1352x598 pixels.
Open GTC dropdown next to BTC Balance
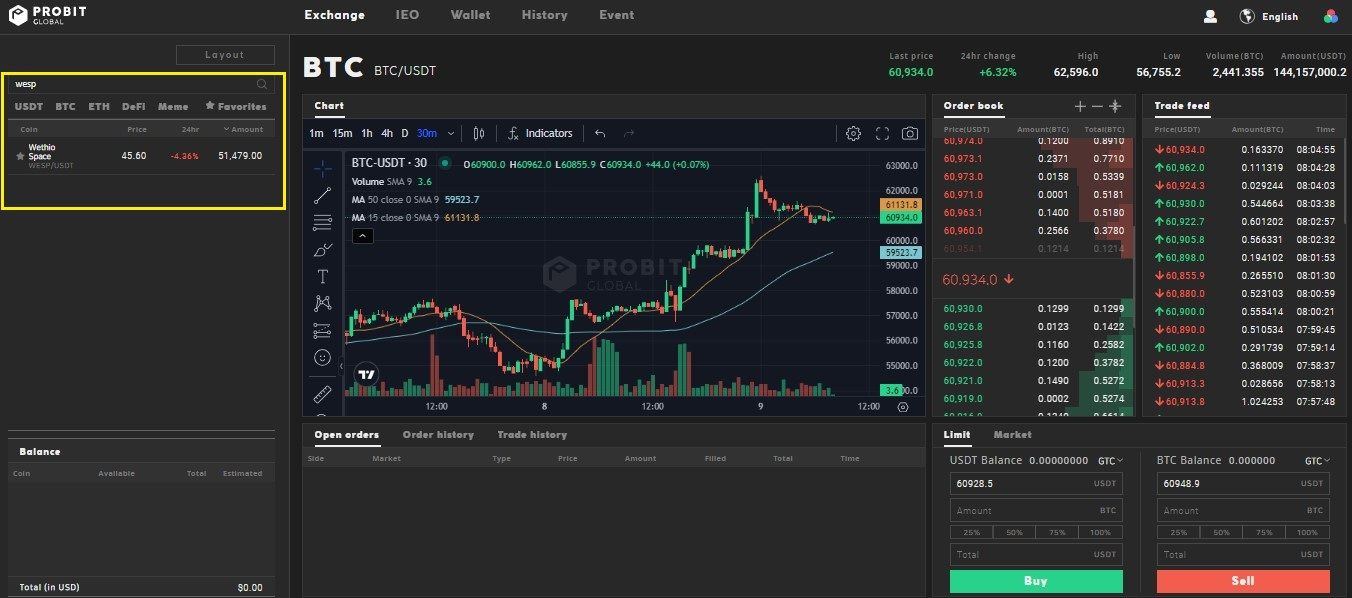coord(1318,461)
